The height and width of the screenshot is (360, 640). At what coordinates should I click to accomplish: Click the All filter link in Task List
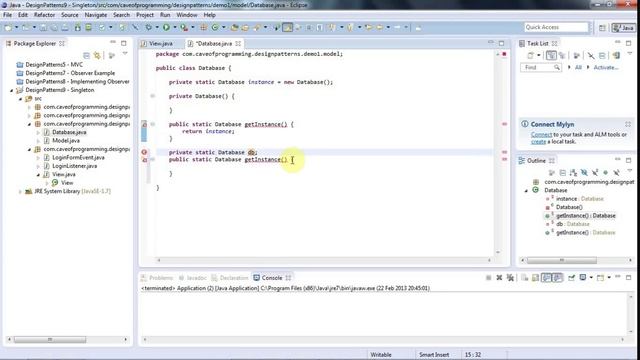578,67
